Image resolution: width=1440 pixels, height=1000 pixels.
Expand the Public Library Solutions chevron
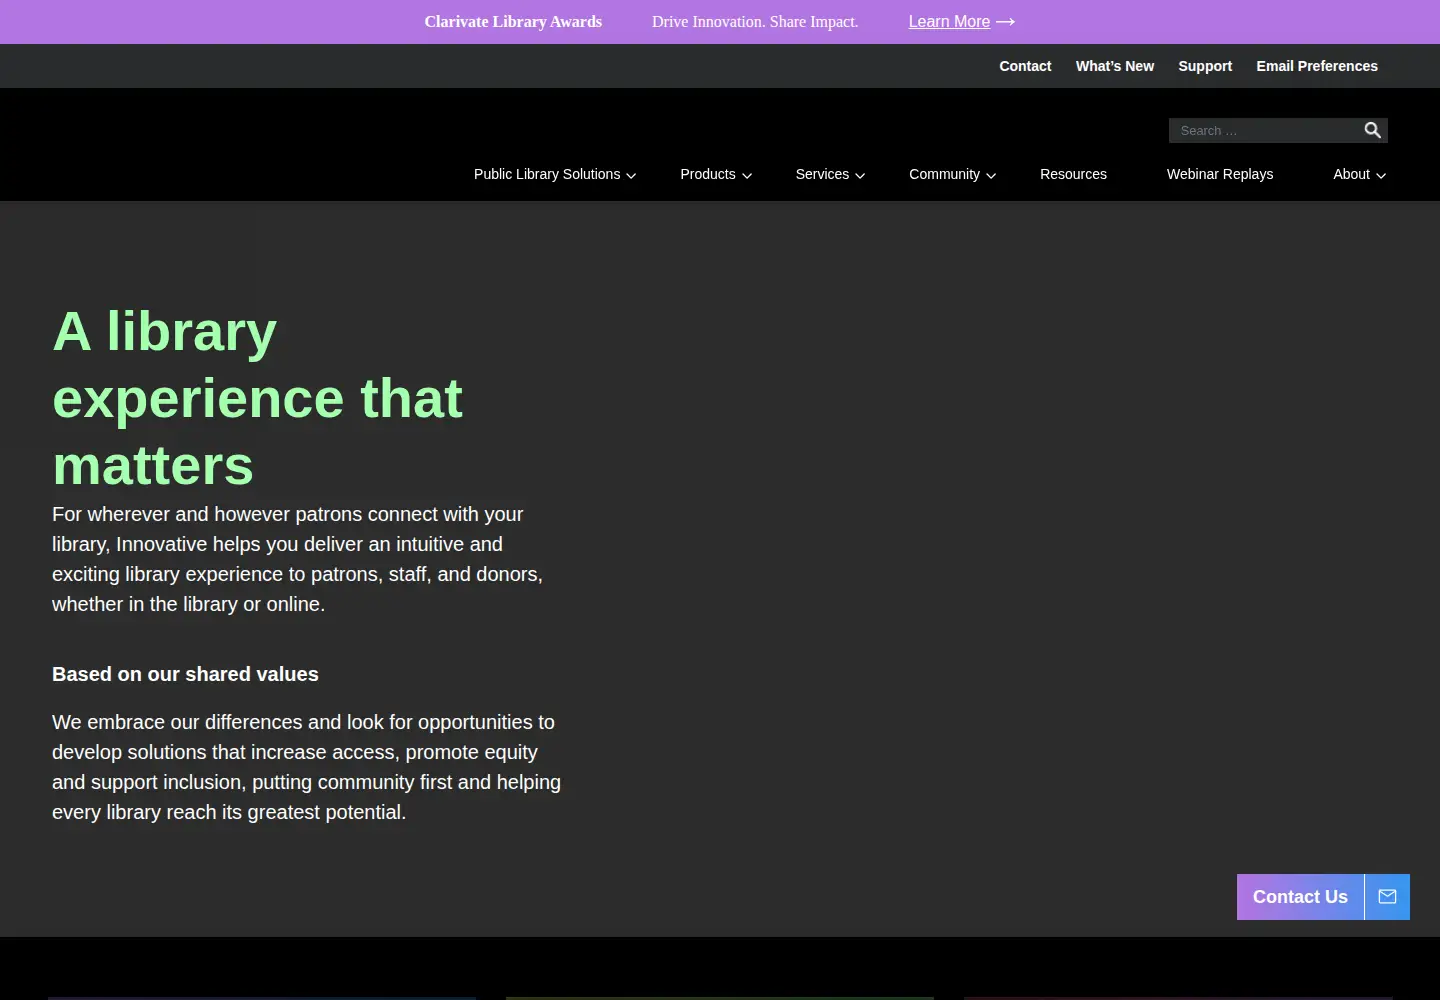(x=631, y=175)
